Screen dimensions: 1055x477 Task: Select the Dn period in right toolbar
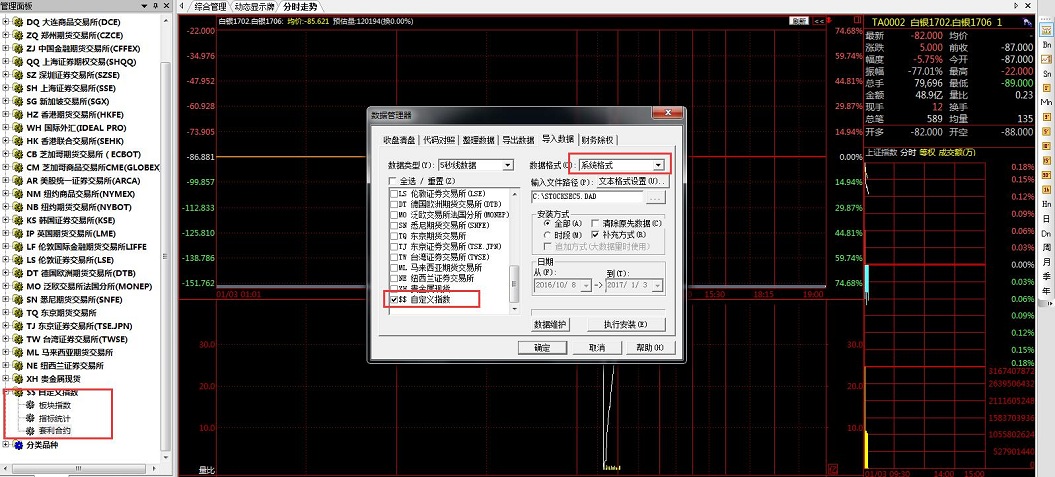tap(1046, 233)
